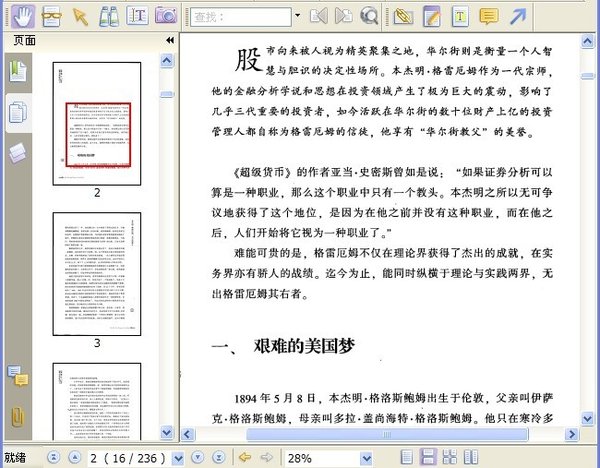Screen dimensions: 600x468
Task: Open the page number dropdown
Action: click(x=178, y=458)
